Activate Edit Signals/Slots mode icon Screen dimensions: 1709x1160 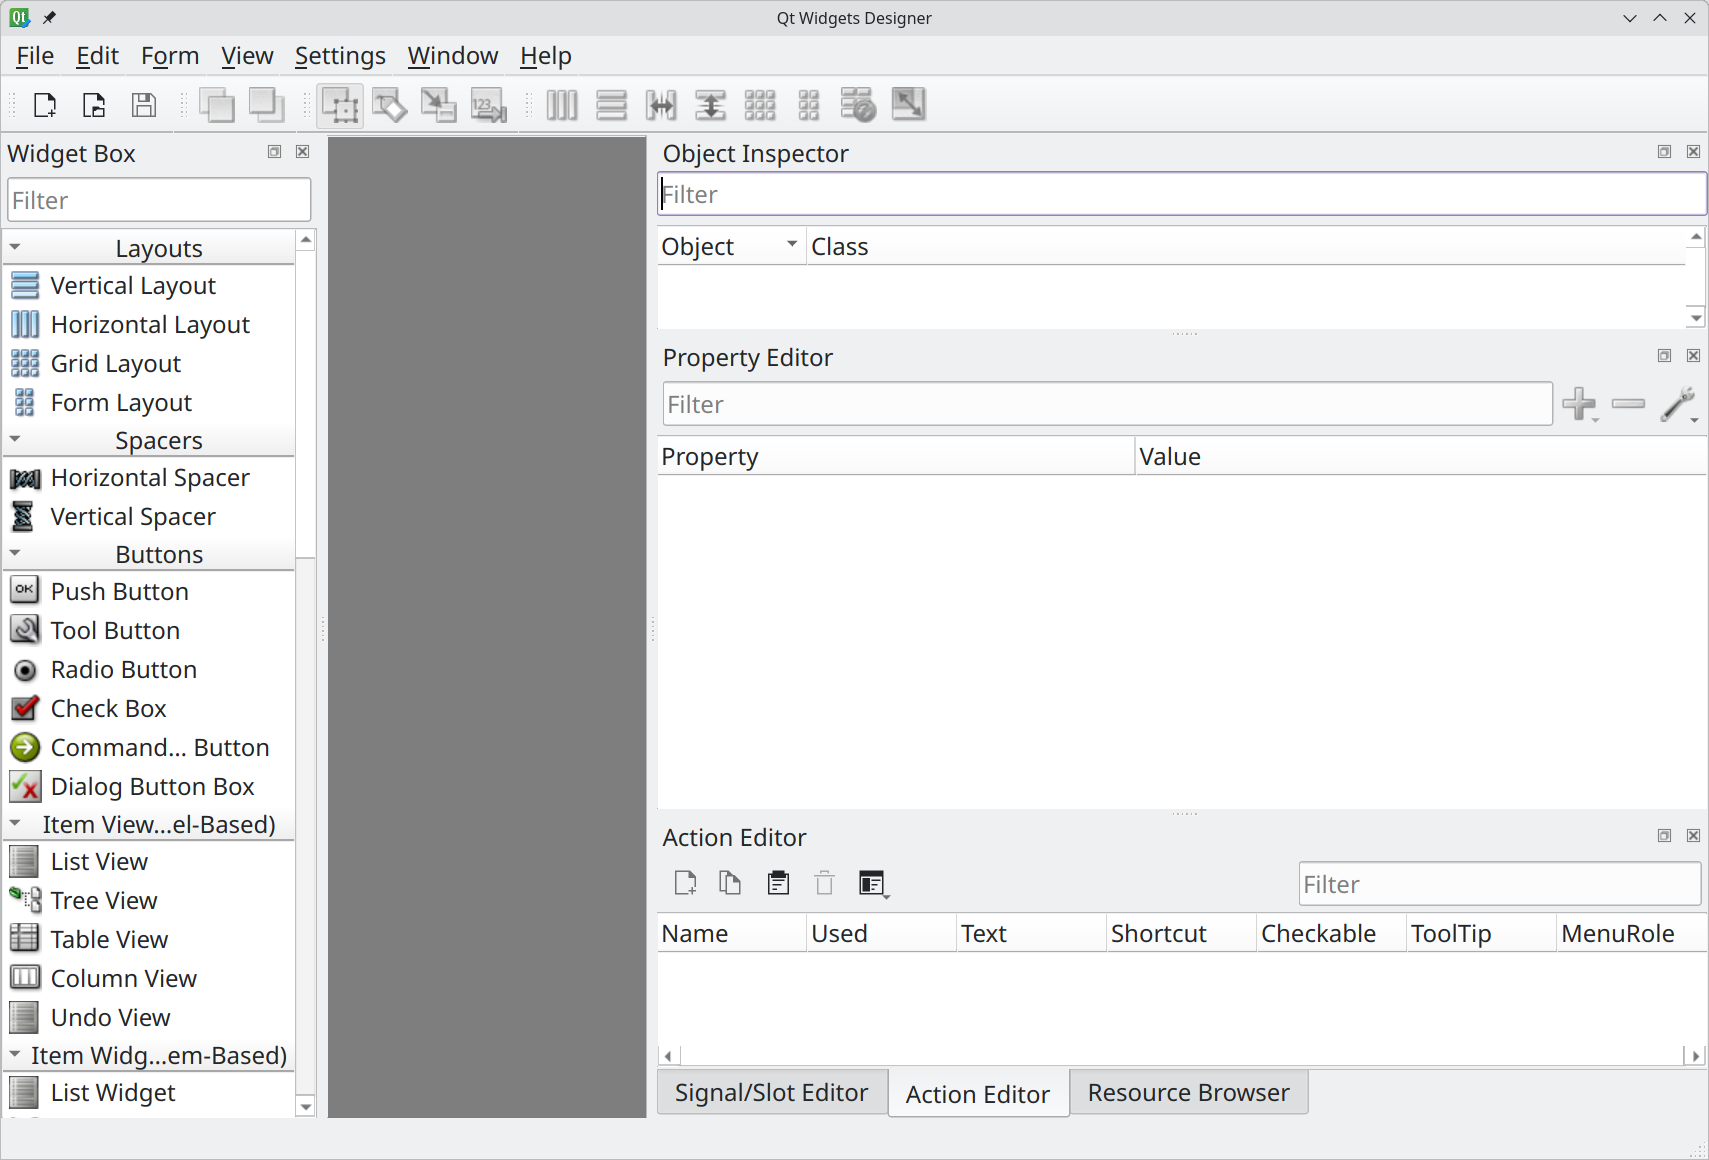point(389,105)
